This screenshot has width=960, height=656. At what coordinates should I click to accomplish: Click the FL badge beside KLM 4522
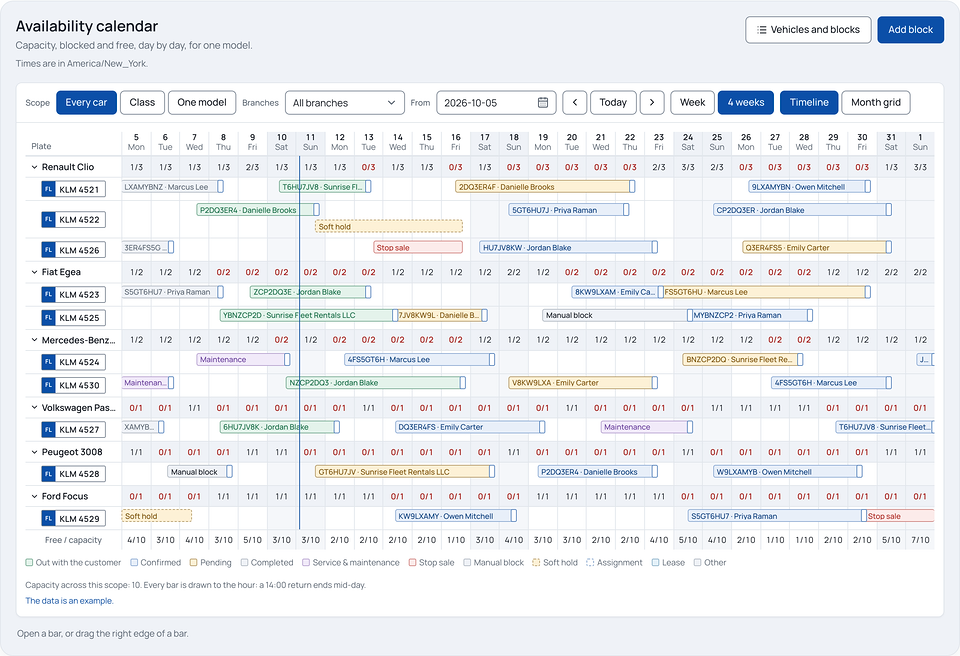pos(48,219)
